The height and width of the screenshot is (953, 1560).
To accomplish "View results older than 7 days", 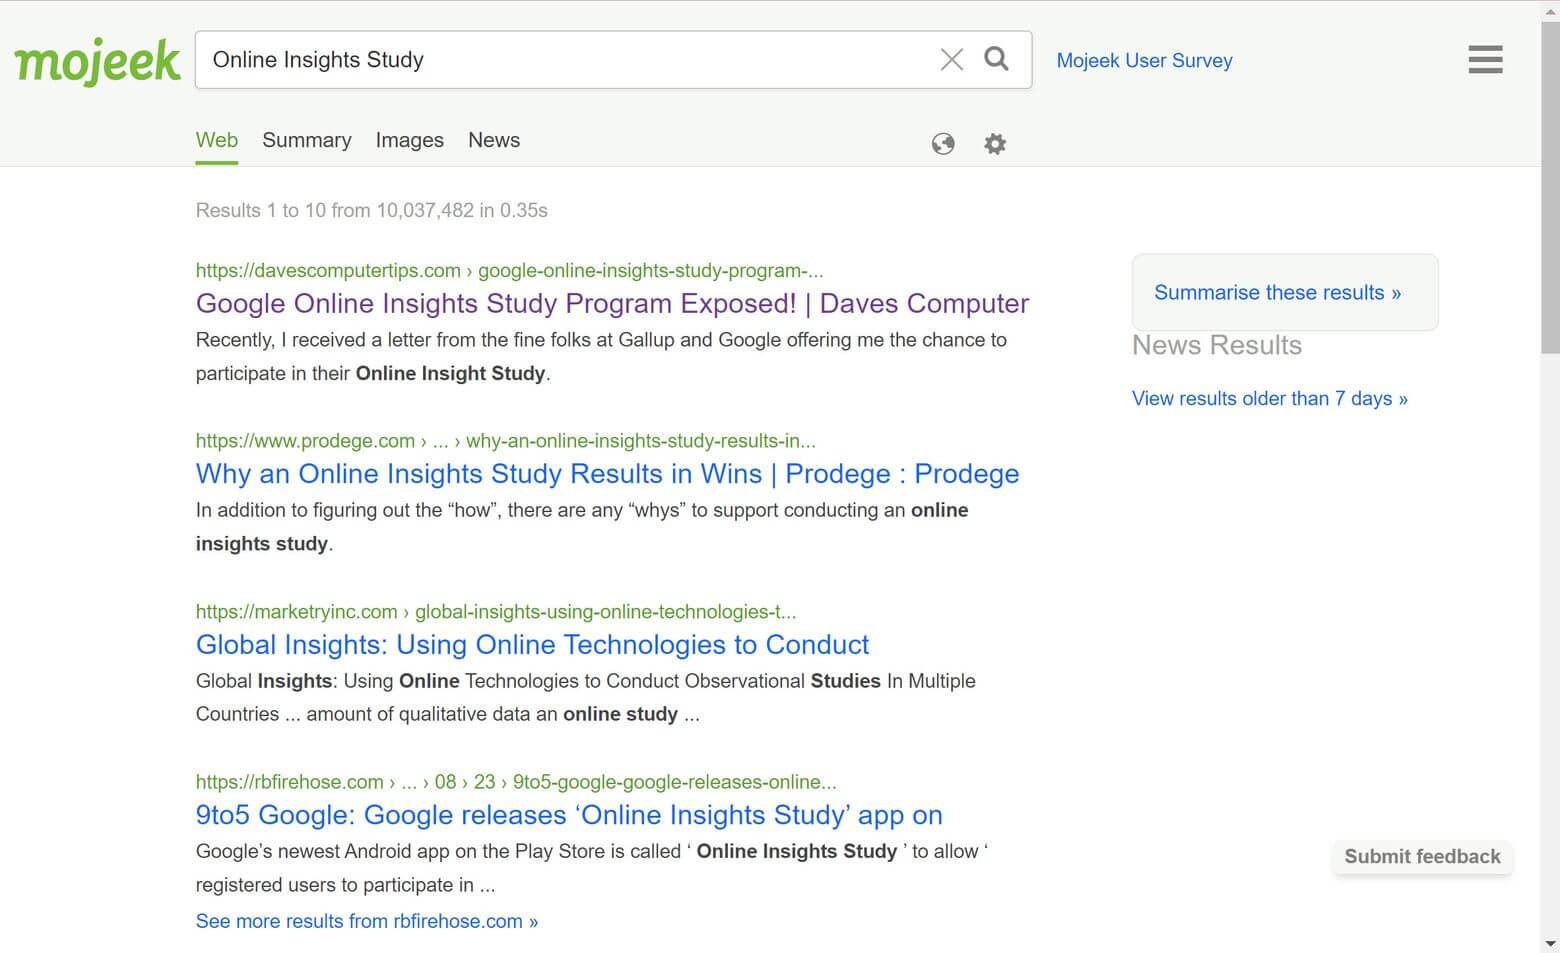I will pyautogui.click(x=1270, y=398).
